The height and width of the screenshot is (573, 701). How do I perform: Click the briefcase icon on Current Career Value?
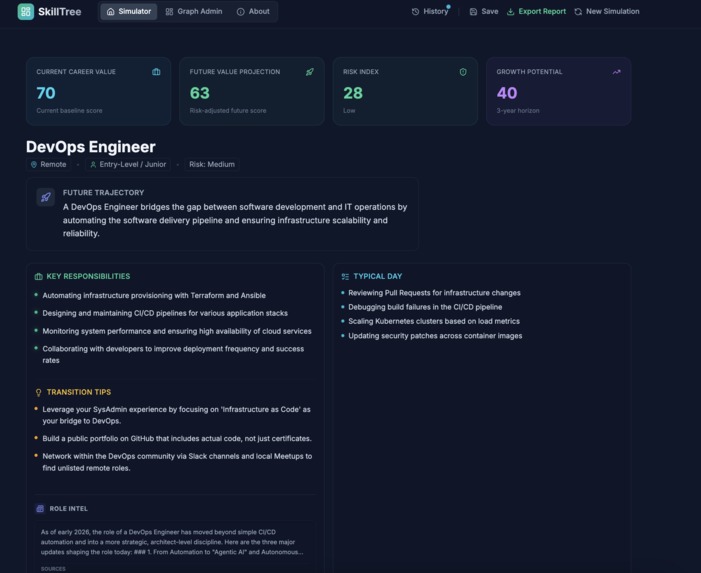click(x=156, y=72)
